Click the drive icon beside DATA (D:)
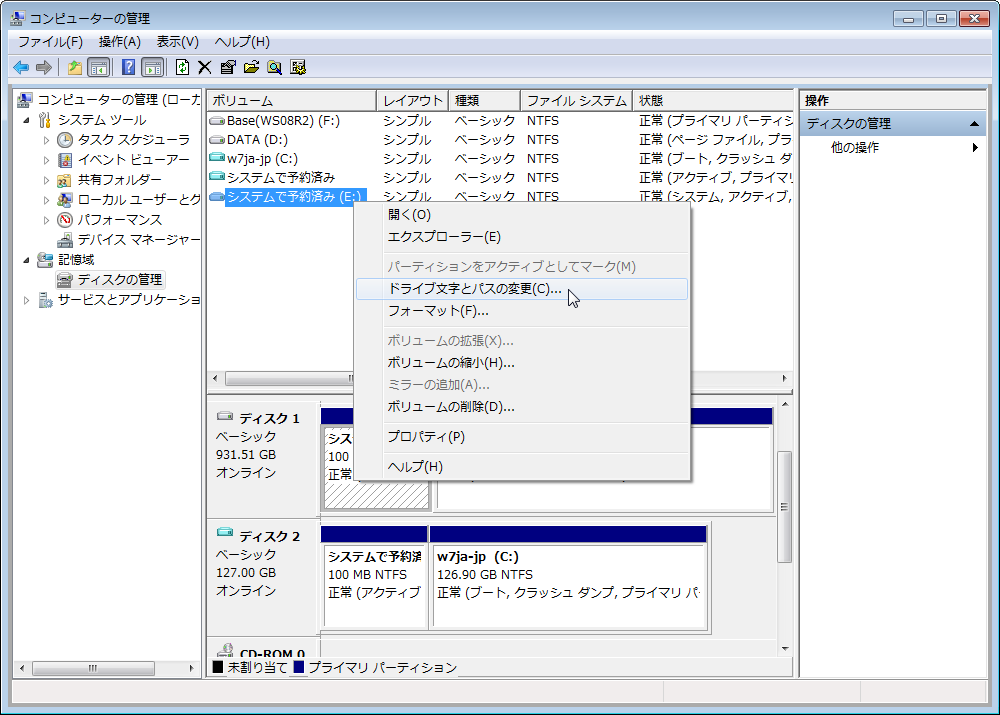 [x=217, y=140]
